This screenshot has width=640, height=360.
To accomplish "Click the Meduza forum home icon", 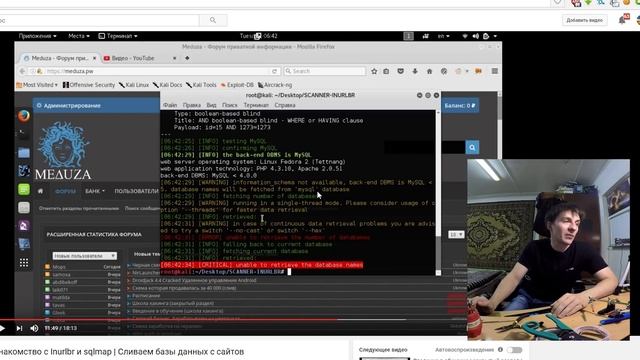I will (40, 191).
